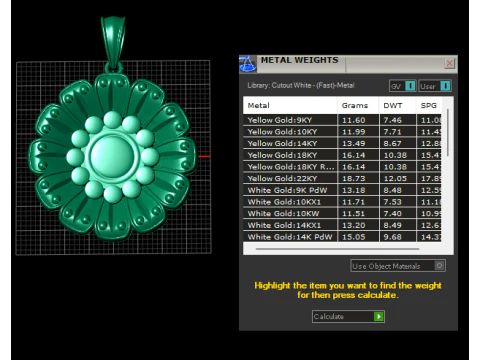Sort by the Metal column header

[290, 105]
